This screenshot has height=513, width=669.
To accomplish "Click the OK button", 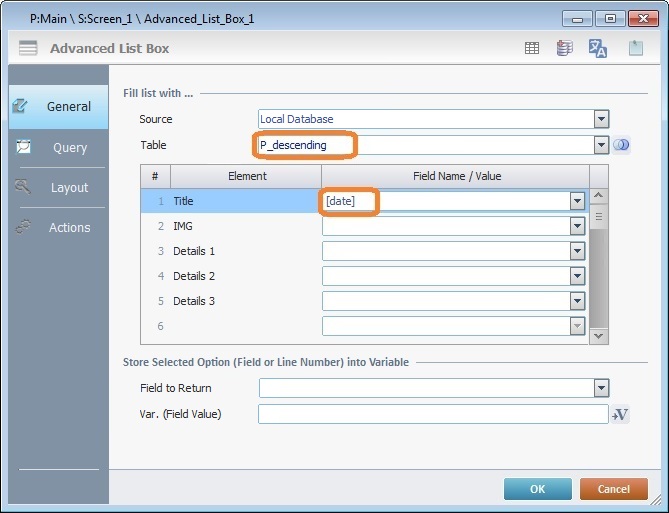I will (x=537, y=489).
